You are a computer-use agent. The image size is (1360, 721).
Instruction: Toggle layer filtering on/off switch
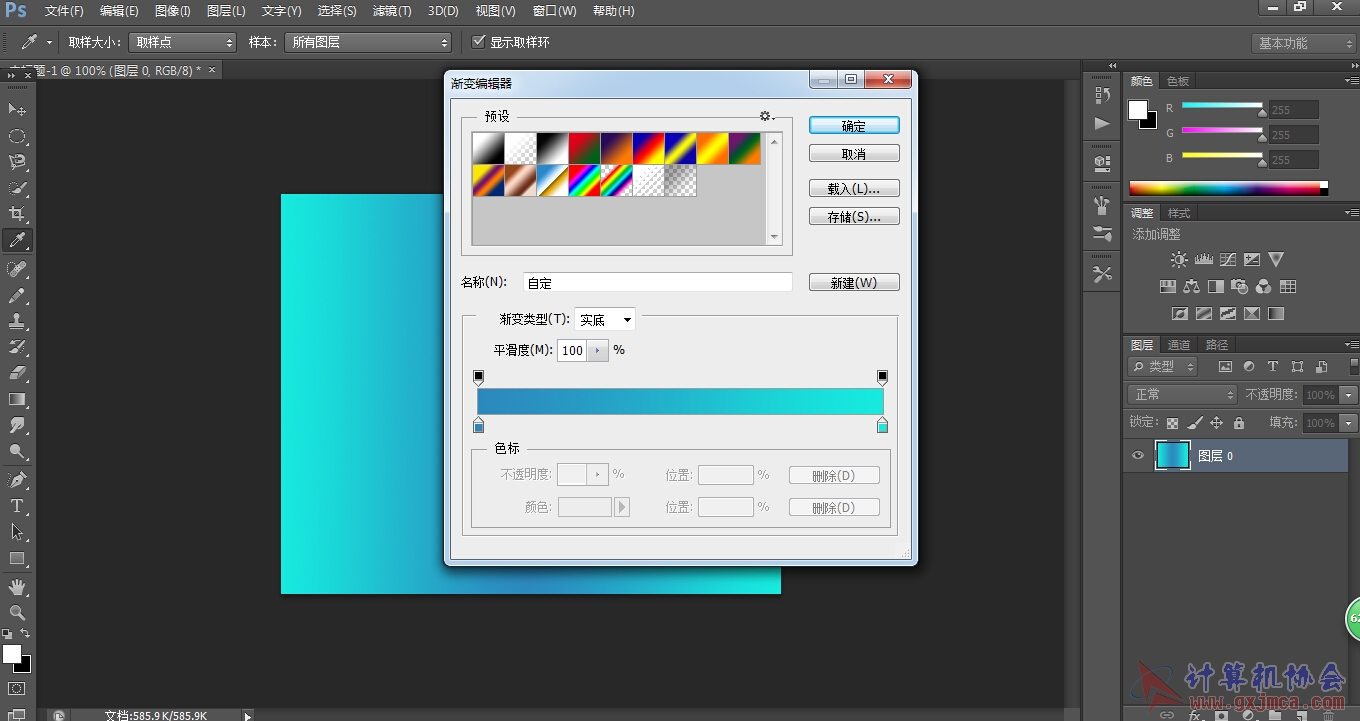pos(1354,367)
